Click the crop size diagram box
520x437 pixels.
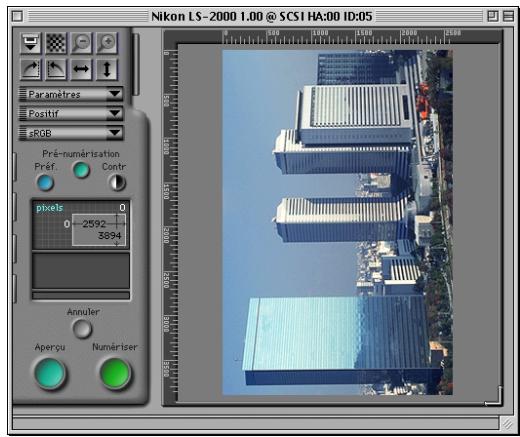tap(99, 230)
